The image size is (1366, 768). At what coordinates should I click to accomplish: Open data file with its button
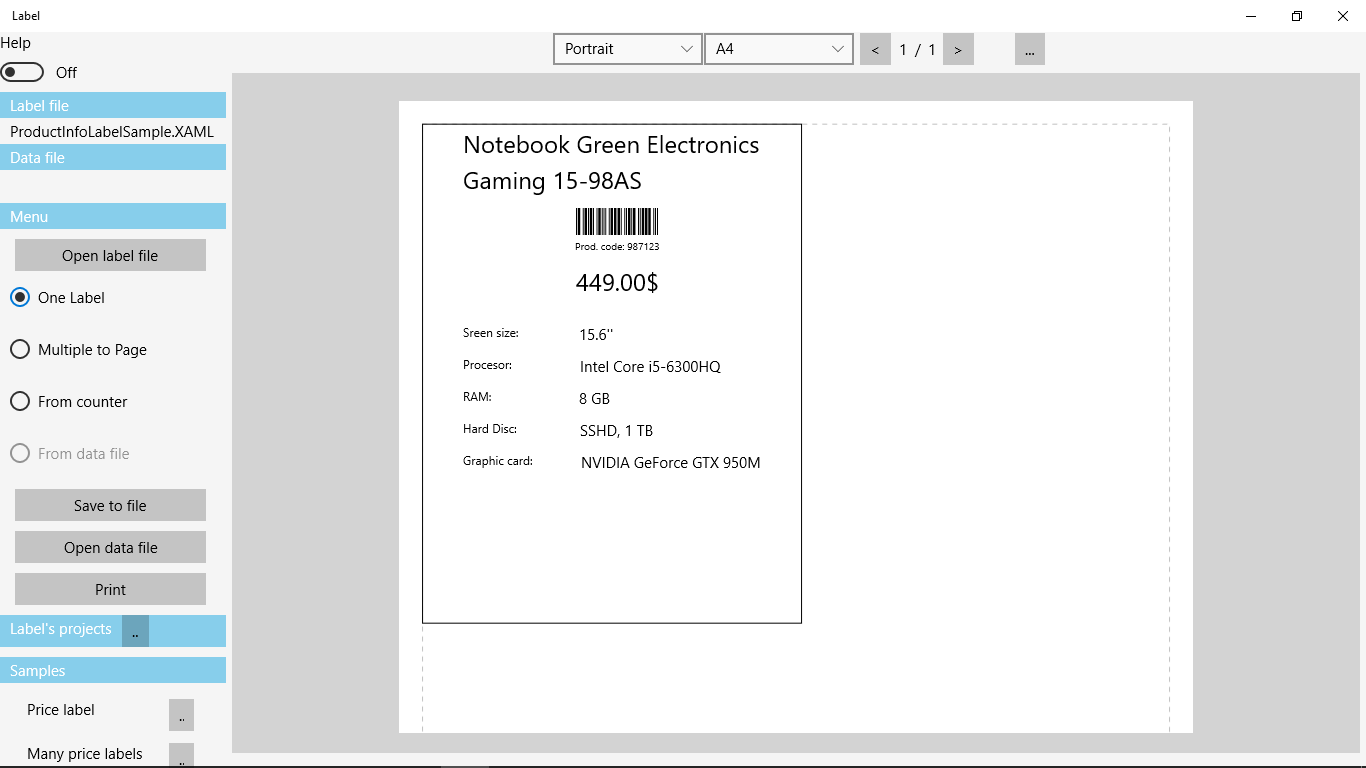coord(110,547)
